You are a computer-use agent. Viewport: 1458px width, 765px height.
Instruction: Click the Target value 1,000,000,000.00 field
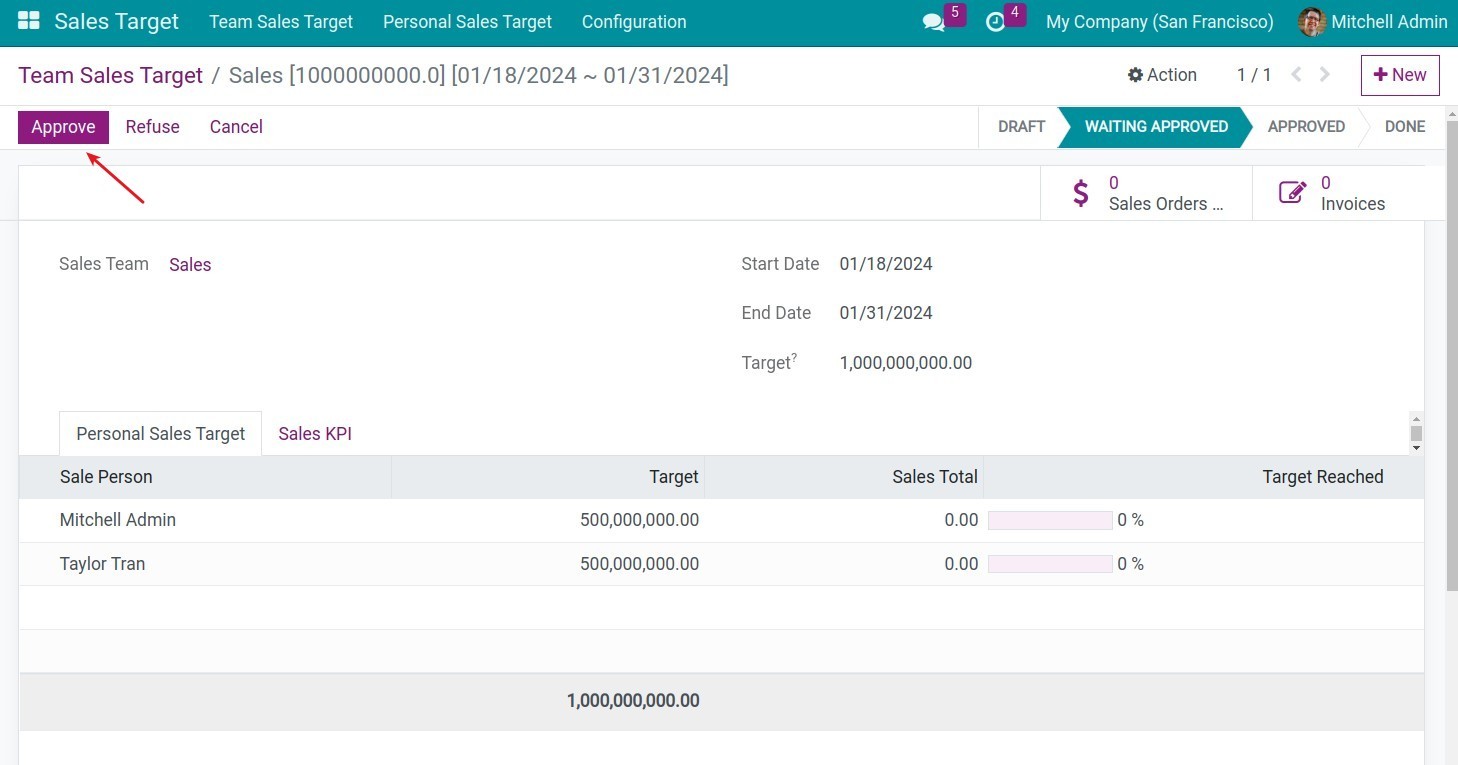pos(906,363)
